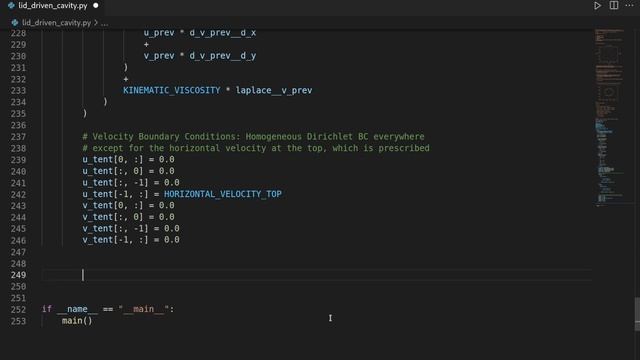
Task: Click line number 252 in the gutter
Action: pos(18,309)
